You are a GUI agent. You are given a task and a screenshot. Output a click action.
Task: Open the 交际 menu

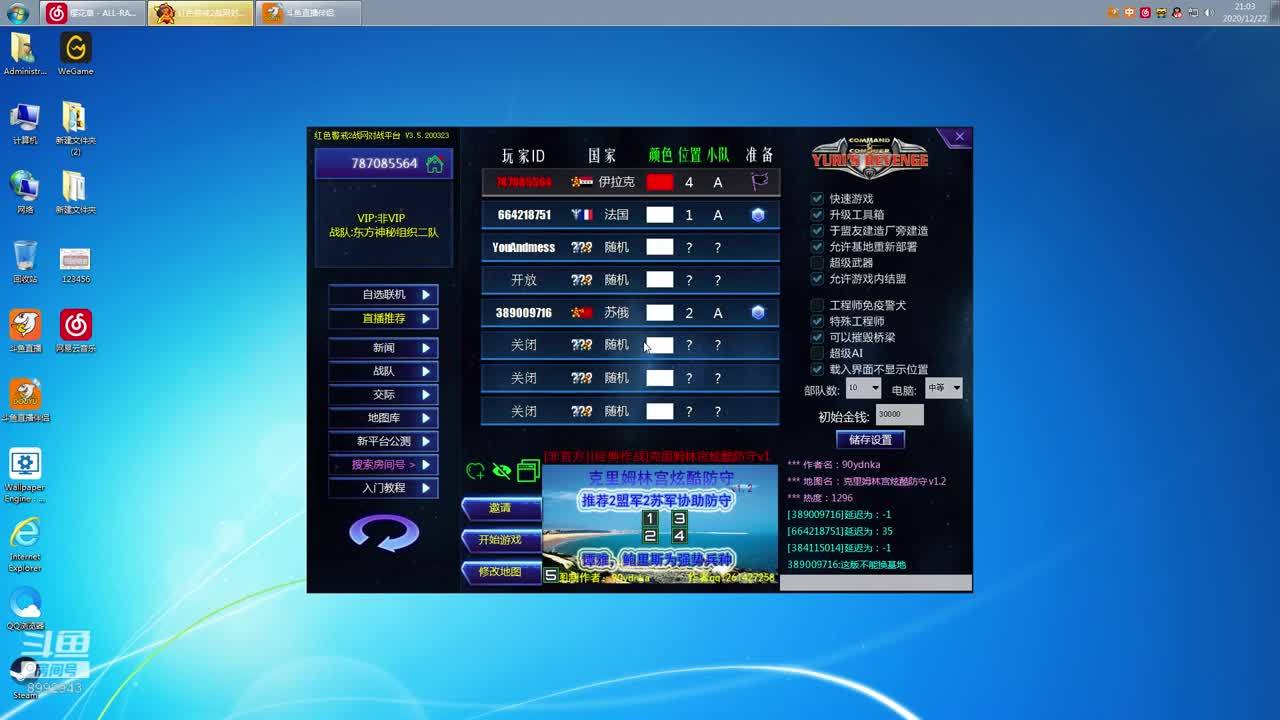pyautogui.click(x=383, y=395)
